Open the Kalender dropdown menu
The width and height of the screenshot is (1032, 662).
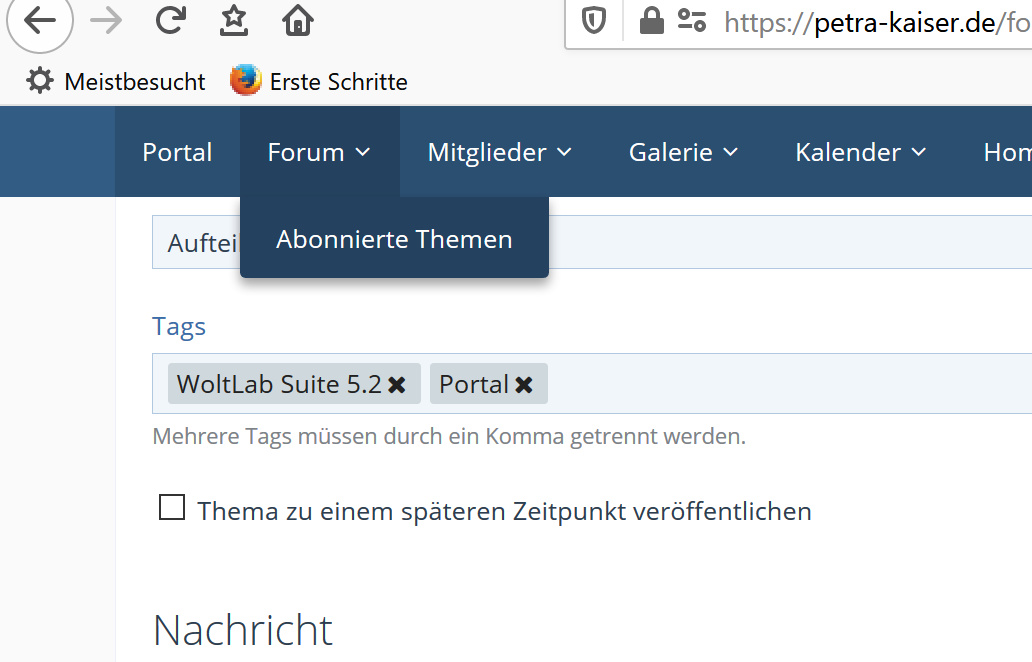[x=860, y=153]
